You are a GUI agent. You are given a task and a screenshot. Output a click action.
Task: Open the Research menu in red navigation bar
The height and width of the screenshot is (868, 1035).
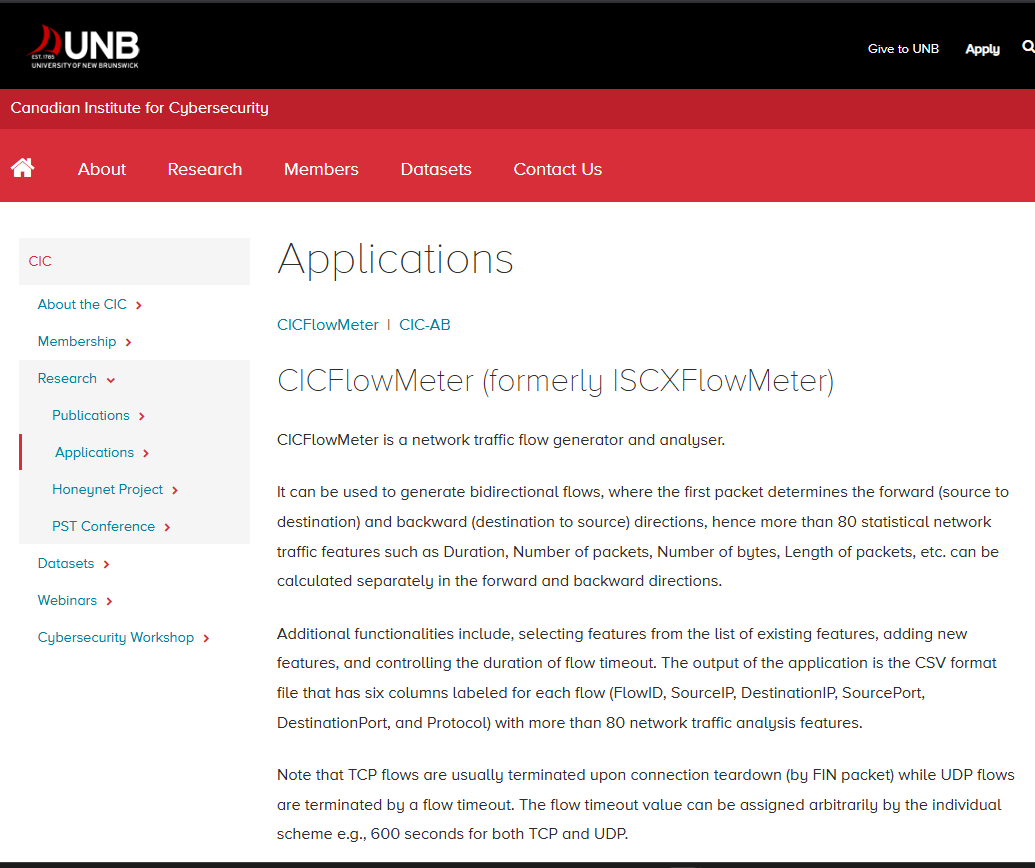pyautogui.click(x=205, y=169)
